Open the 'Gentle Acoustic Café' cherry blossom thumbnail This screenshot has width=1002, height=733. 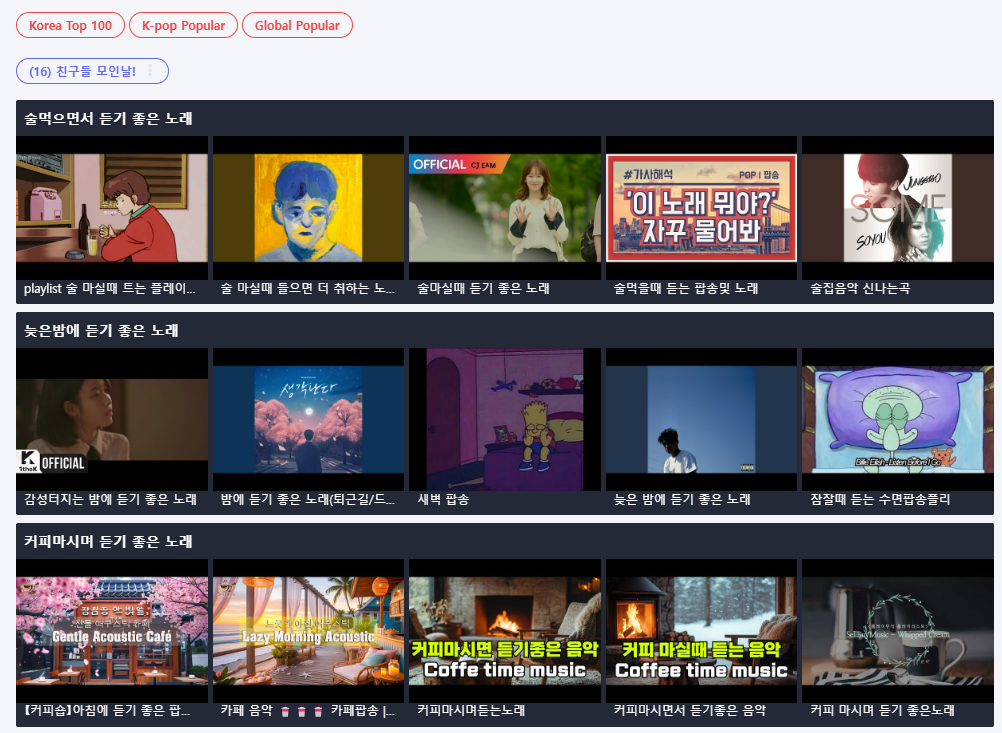[111, 631]
